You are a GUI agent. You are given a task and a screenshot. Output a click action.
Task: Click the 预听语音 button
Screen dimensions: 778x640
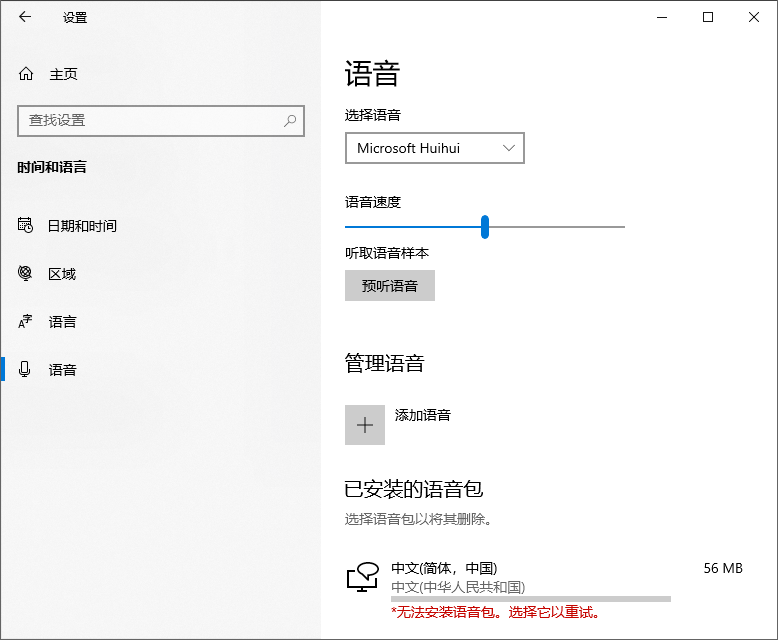390,285
